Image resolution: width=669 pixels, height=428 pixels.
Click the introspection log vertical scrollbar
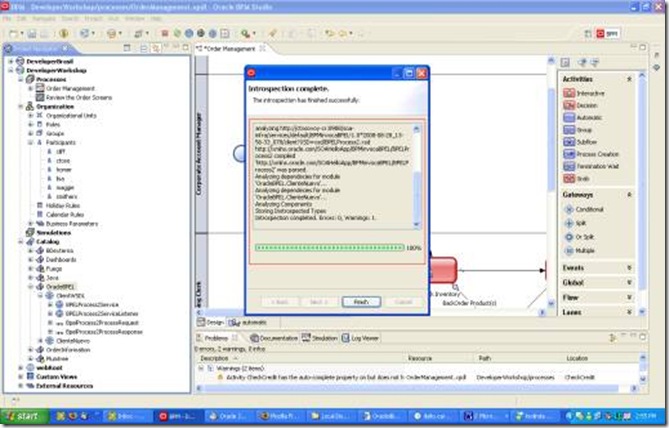tap(416, 177)
